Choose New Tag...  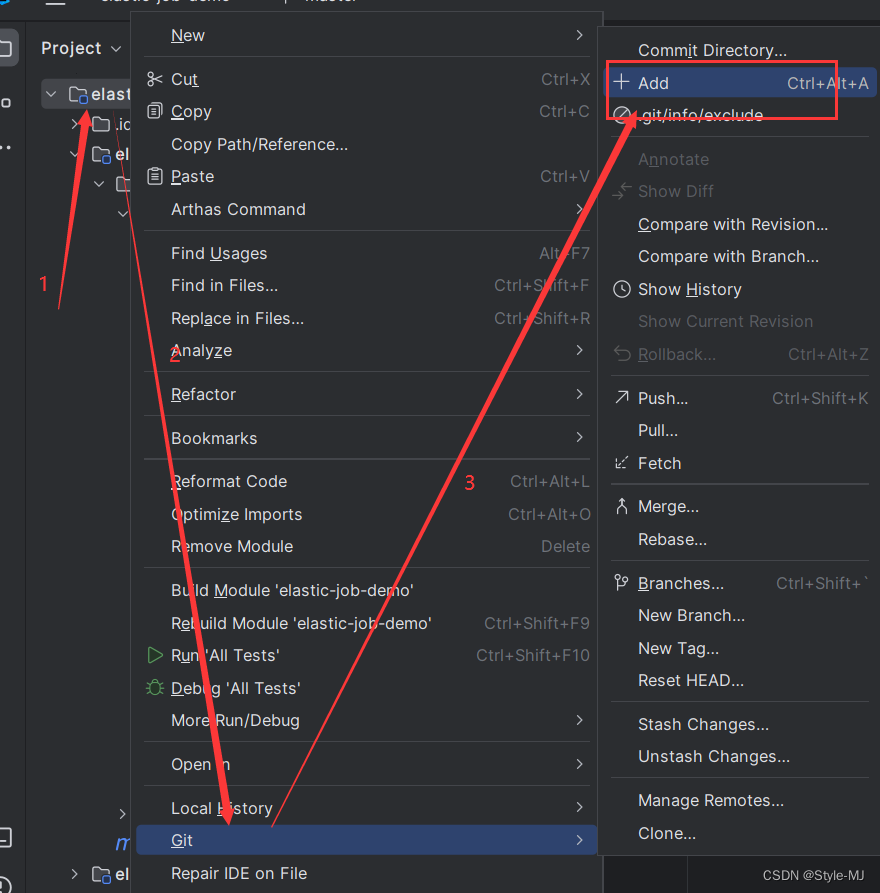click(x=740, y=648)
